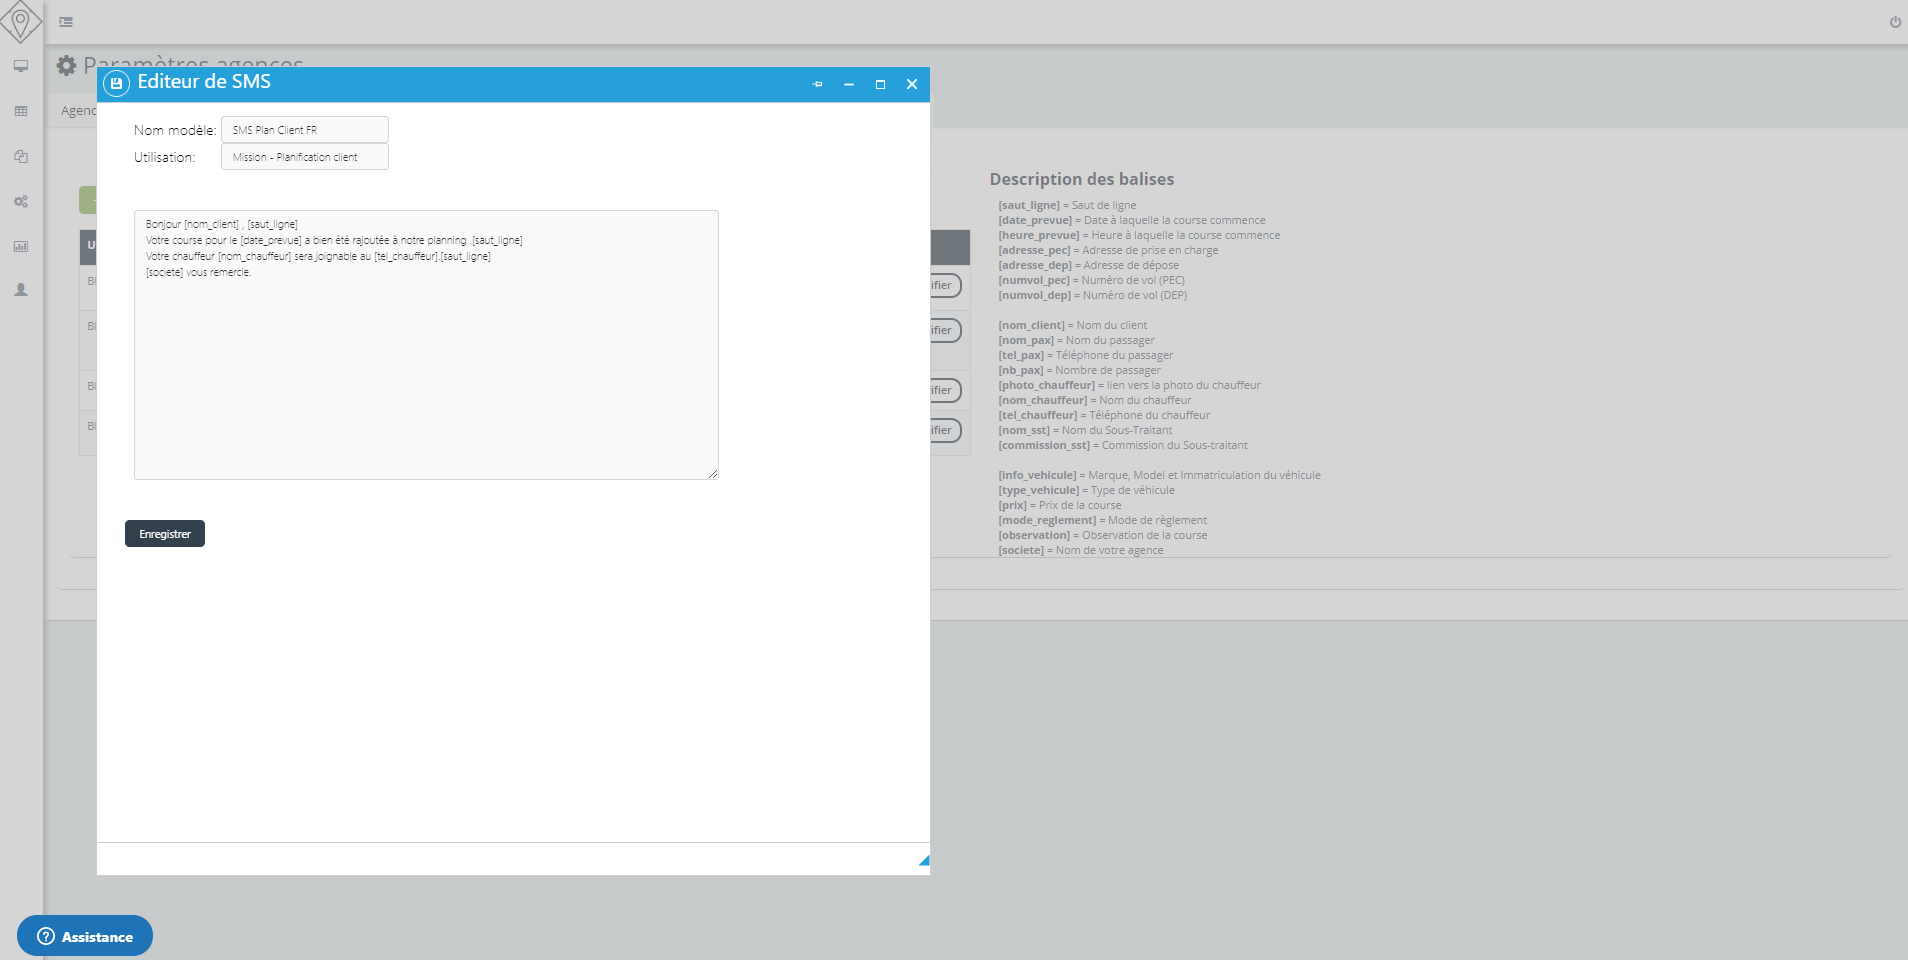Click the Enregistrer button

tap(164, 533)
